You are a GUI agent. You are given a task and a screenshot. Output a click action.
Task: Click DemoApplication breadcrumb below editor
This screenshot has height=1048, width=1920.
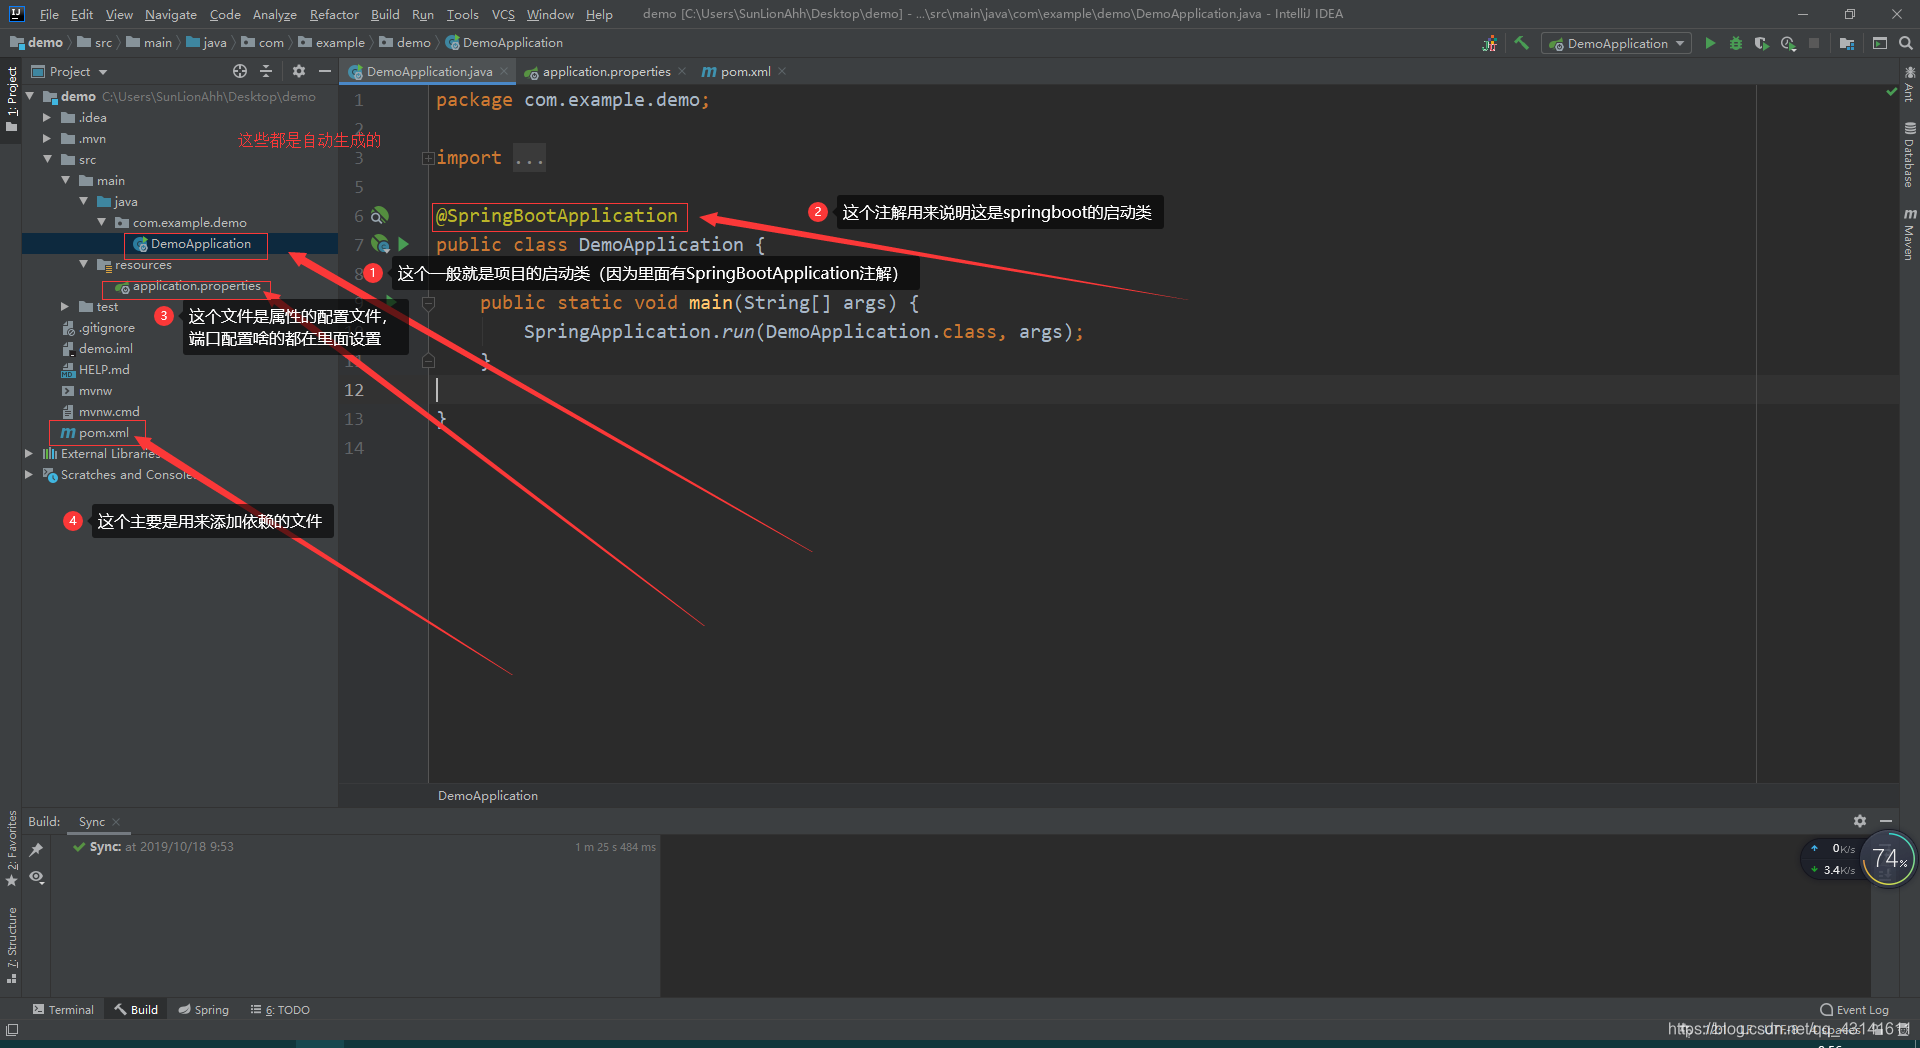tap(488, 795)
